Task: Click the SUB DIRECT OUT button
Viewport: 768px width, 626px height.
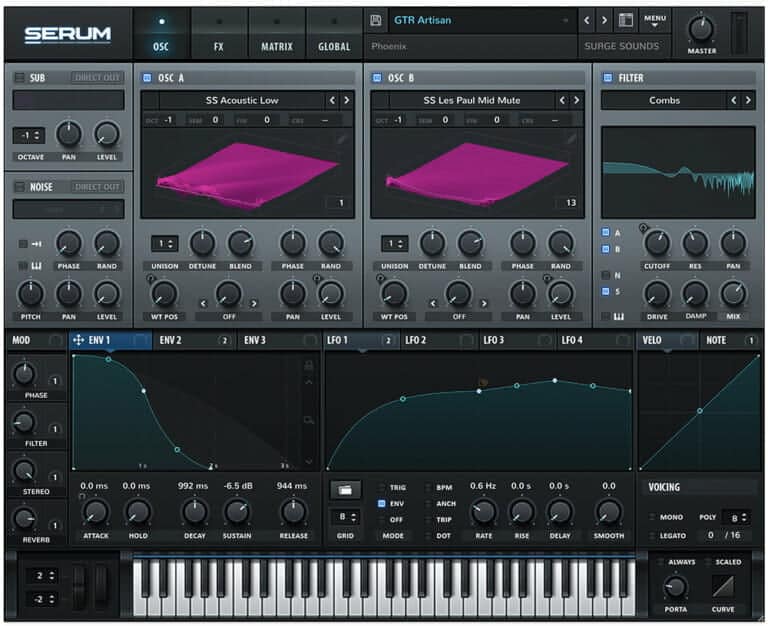Action: click(x=97, y=77)
